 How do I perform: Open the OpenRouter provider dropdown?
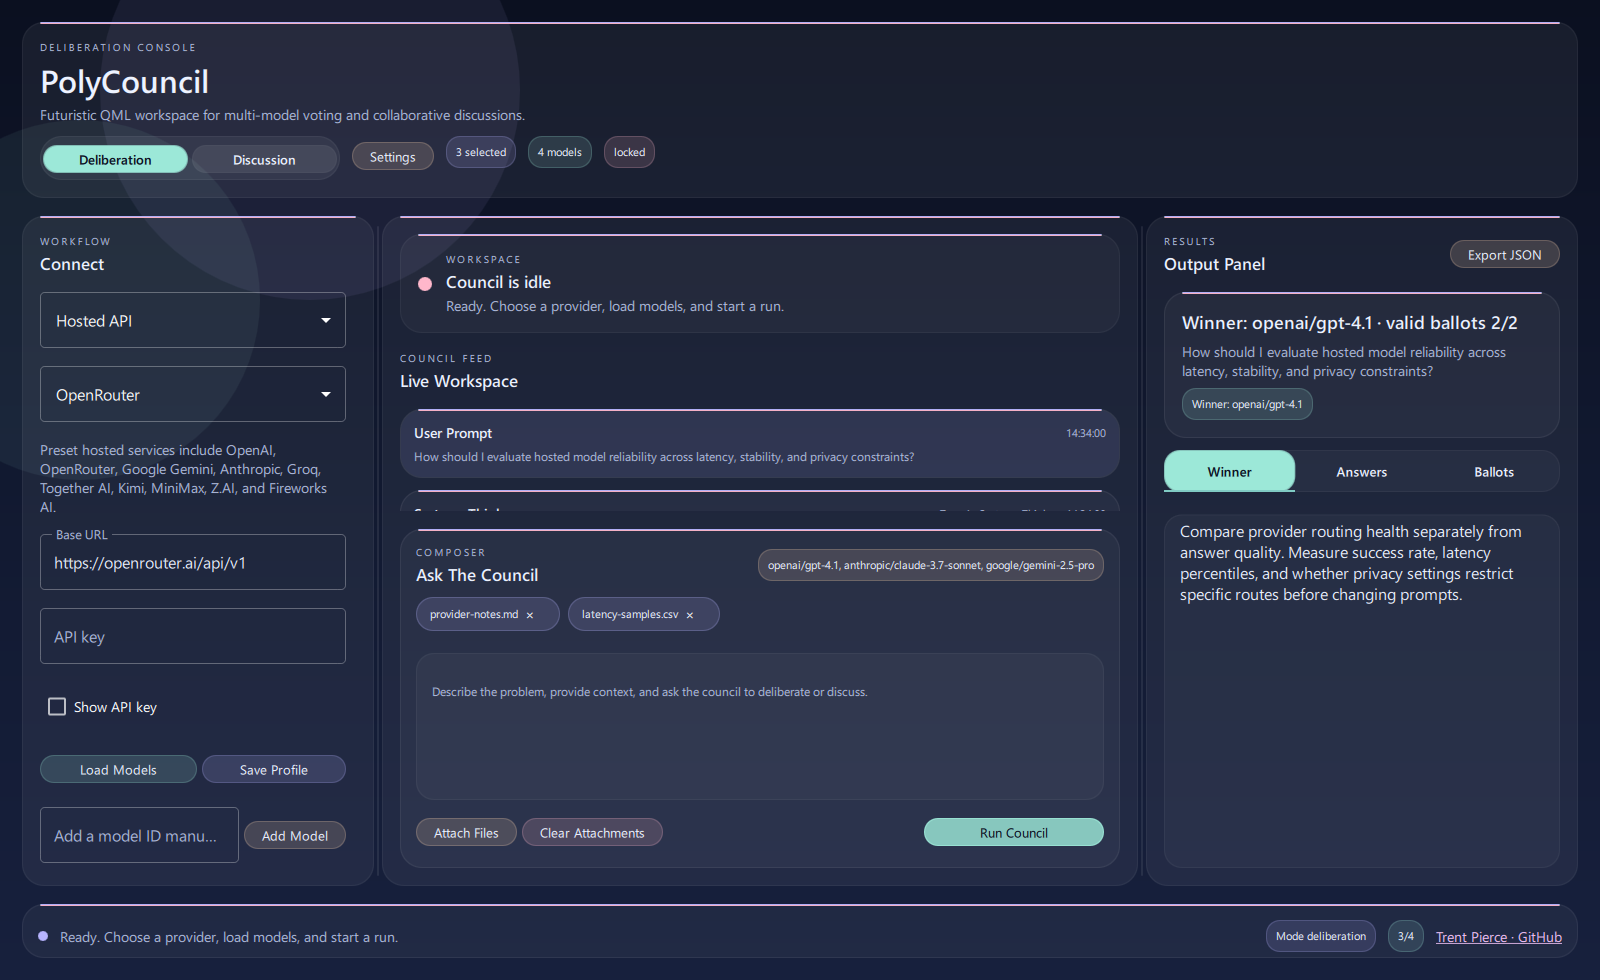(x=193, y=394)
